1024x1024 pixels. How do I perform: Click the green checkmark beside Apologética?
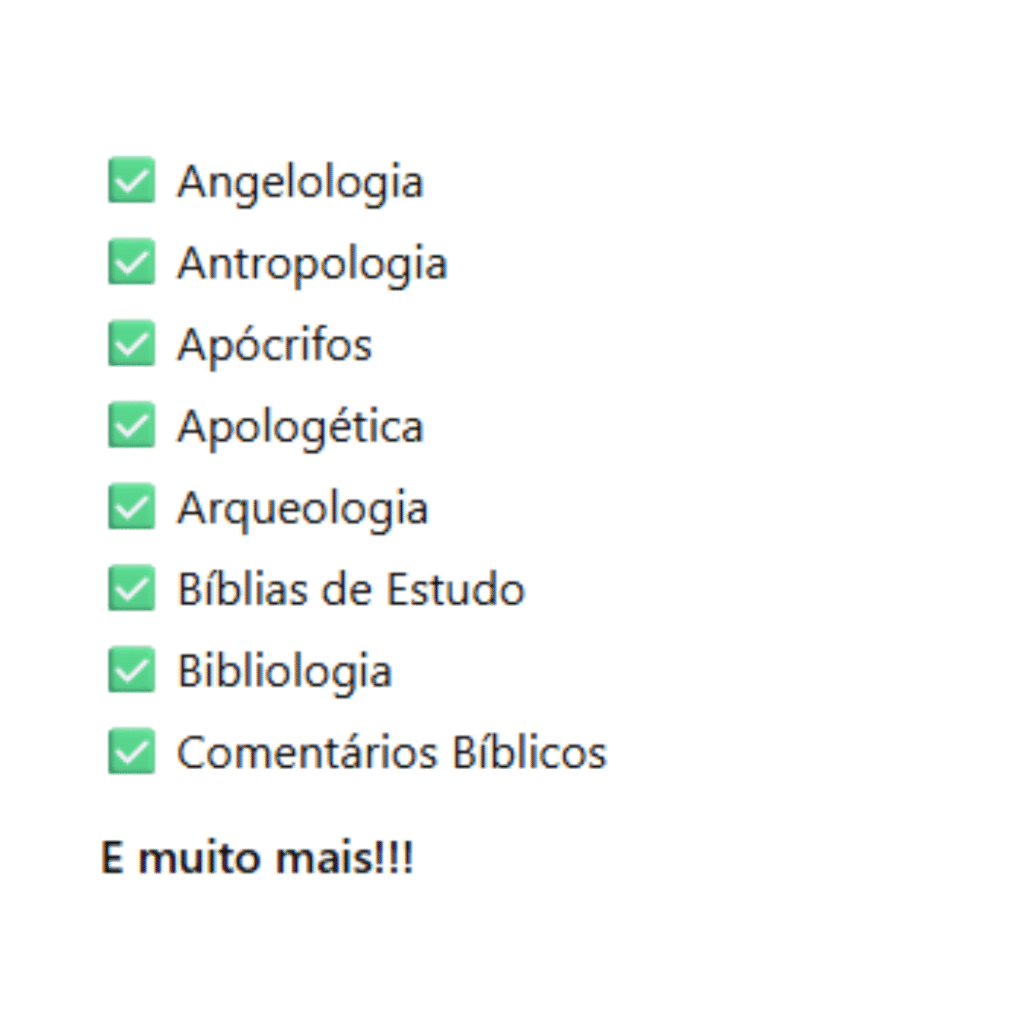131,424
